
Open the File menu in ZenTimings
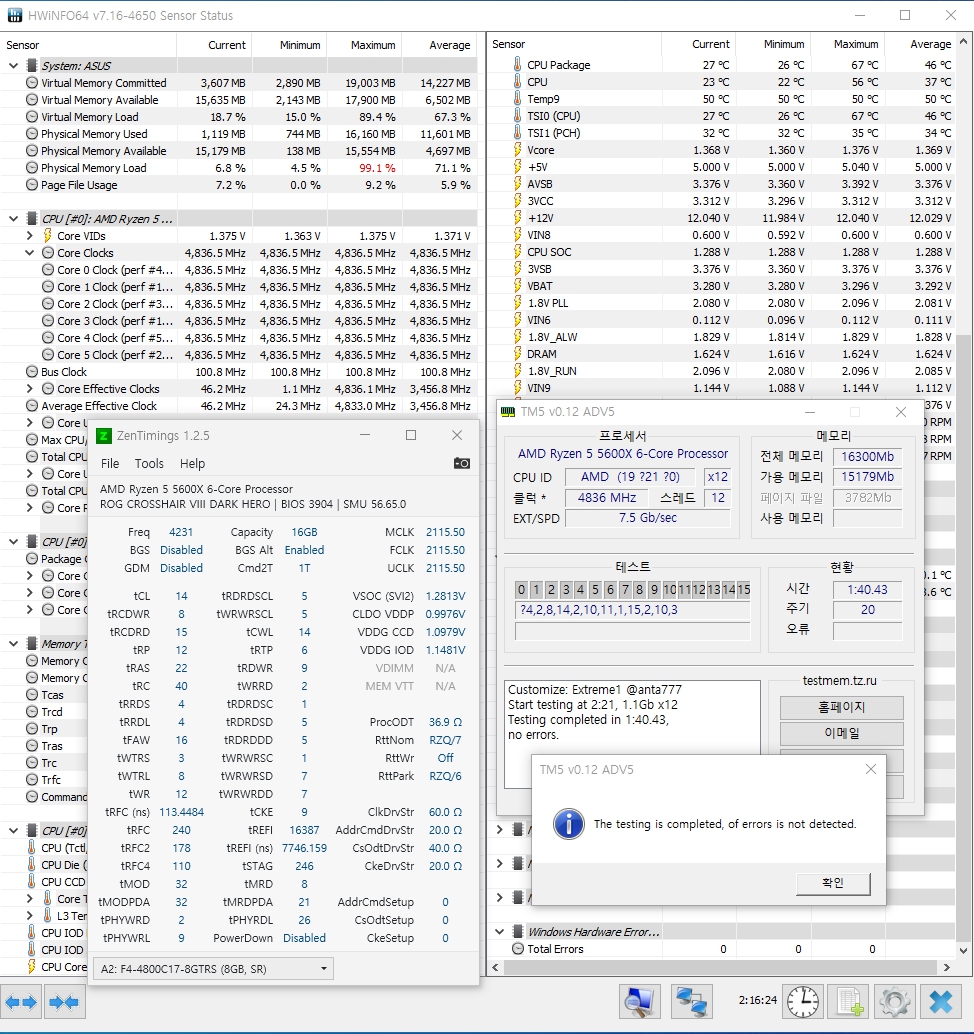pyautogui.click(x=110, y=464)
